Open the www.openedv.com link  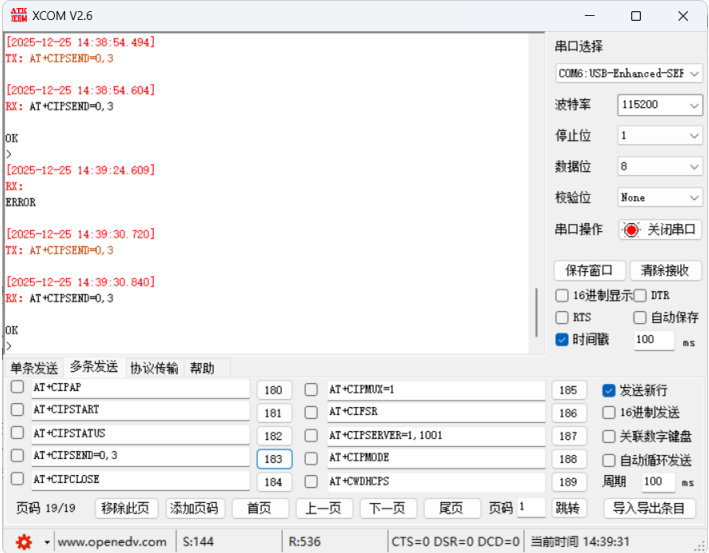pos(112,542)
